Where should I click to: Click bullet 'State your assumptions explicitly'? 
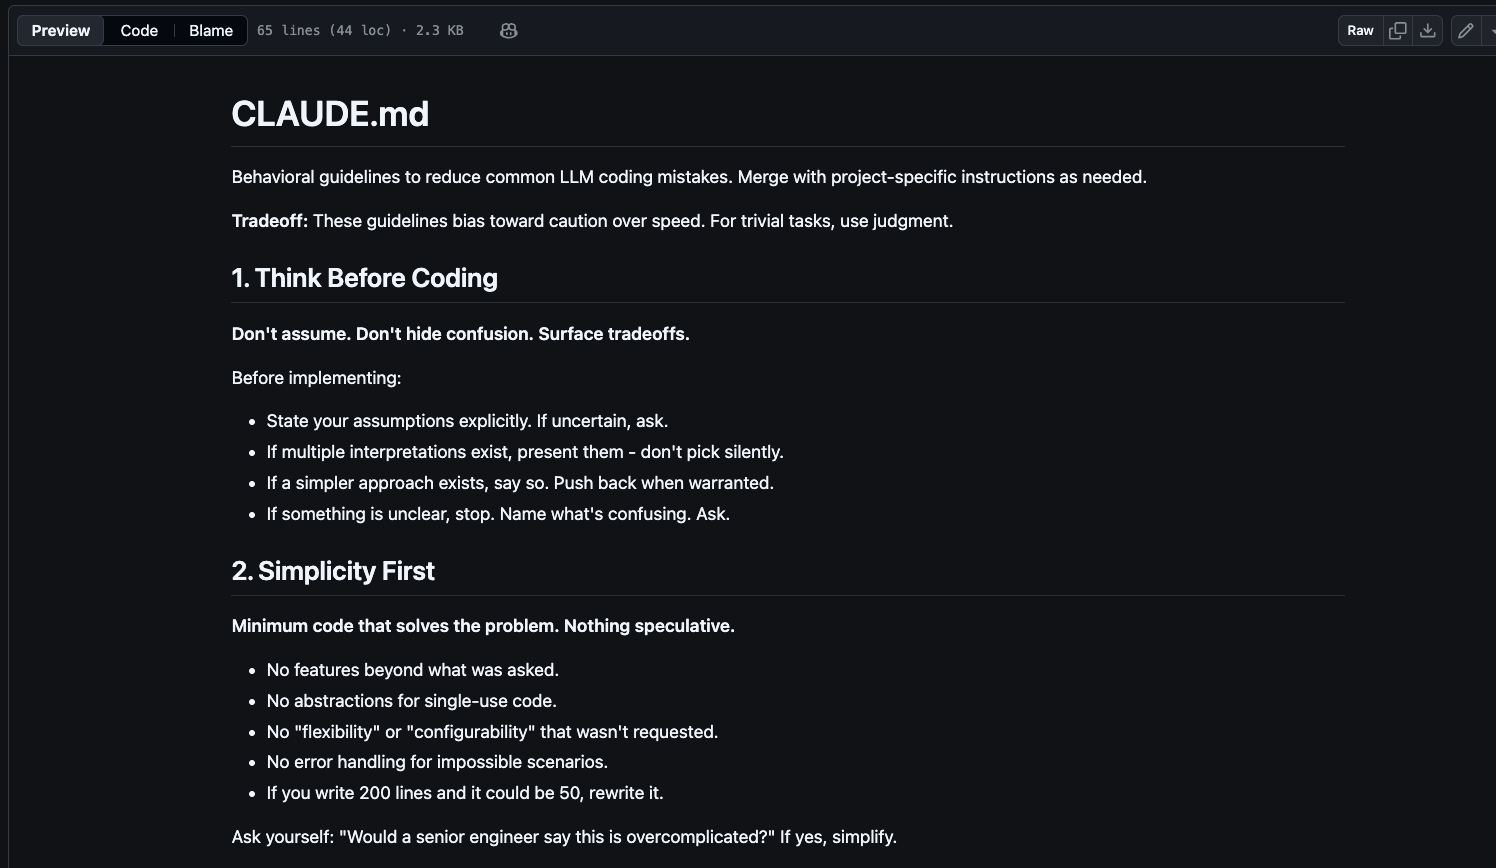click(x=467, y=421)
